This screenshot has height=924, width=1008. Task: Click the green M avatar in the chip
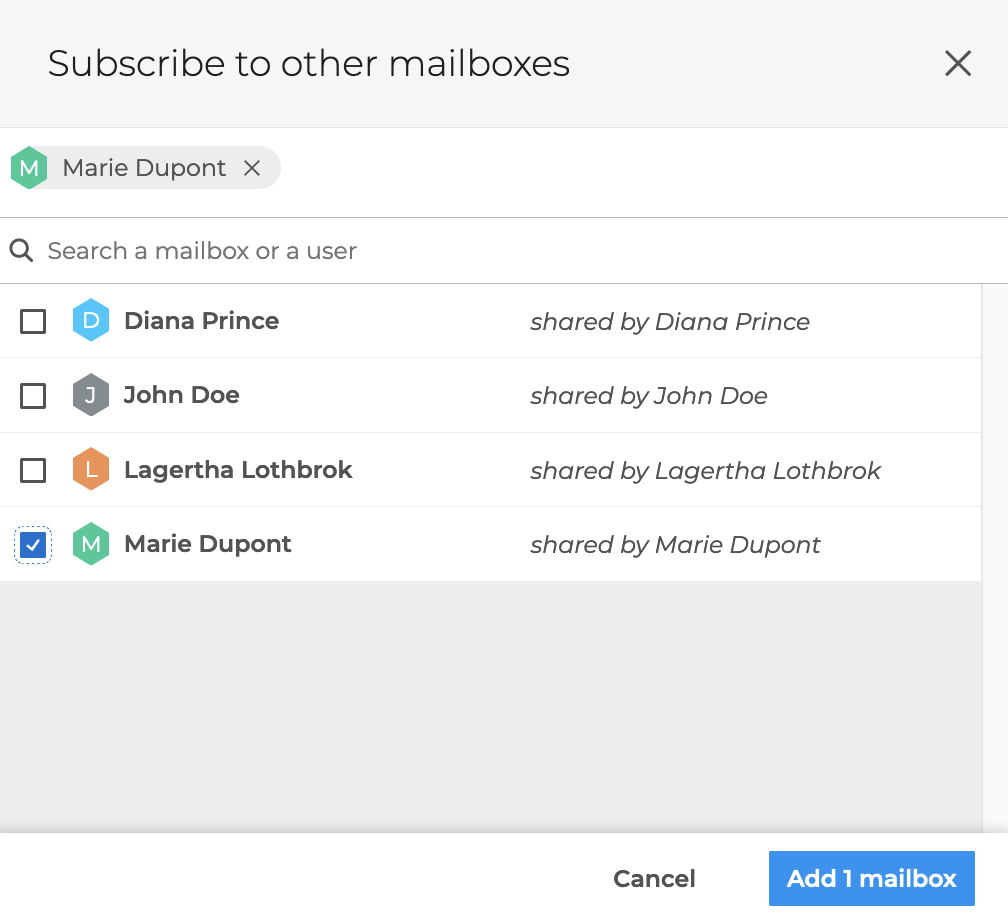[x=29, y=168]
